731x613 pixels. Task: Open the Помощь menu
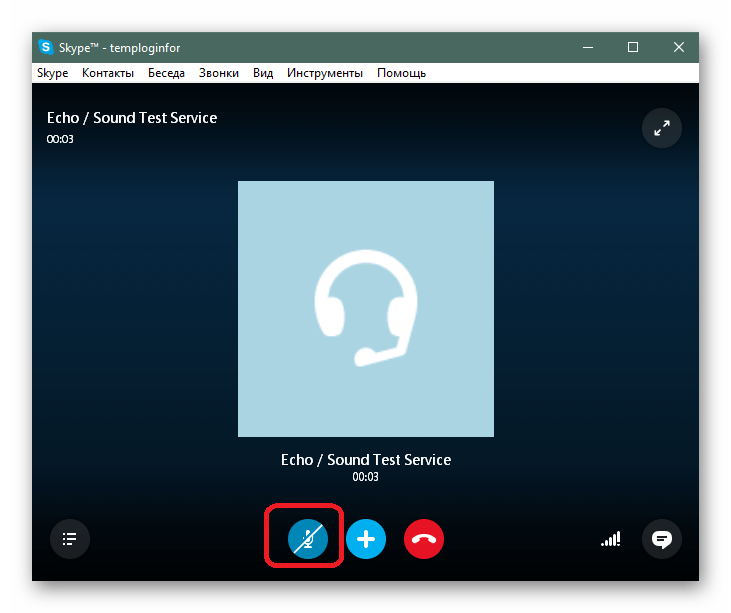pyautogui.click(x=401, y=73)
